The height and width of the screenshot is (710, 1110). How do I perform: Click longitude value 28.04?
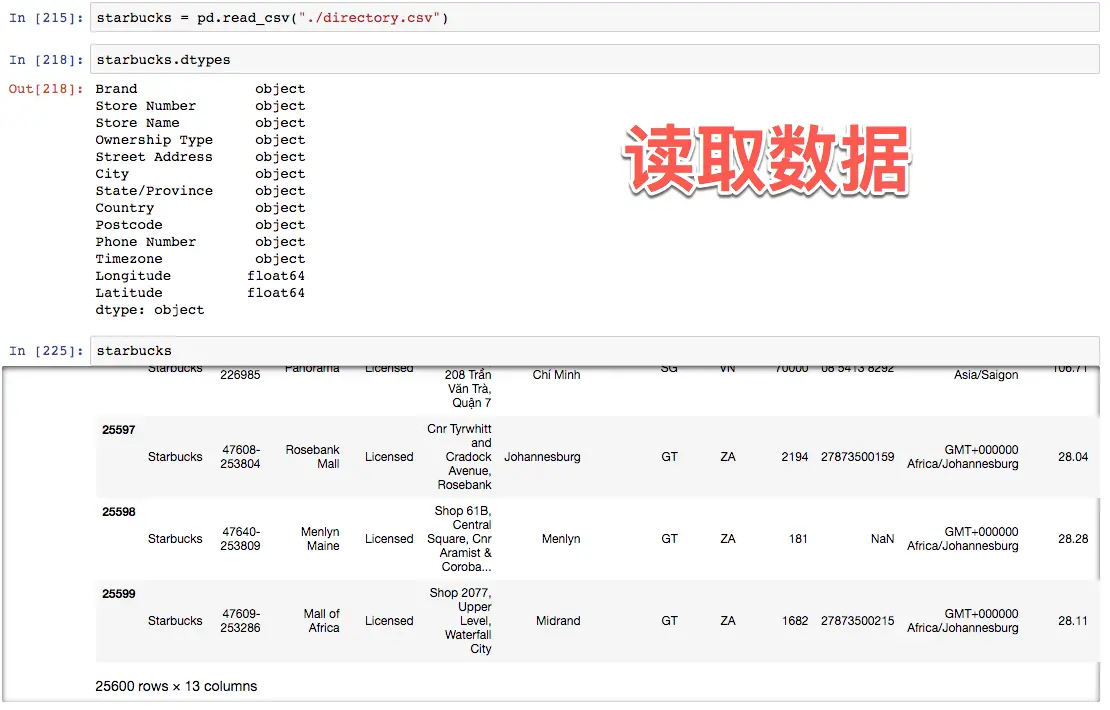[1072, 457]
